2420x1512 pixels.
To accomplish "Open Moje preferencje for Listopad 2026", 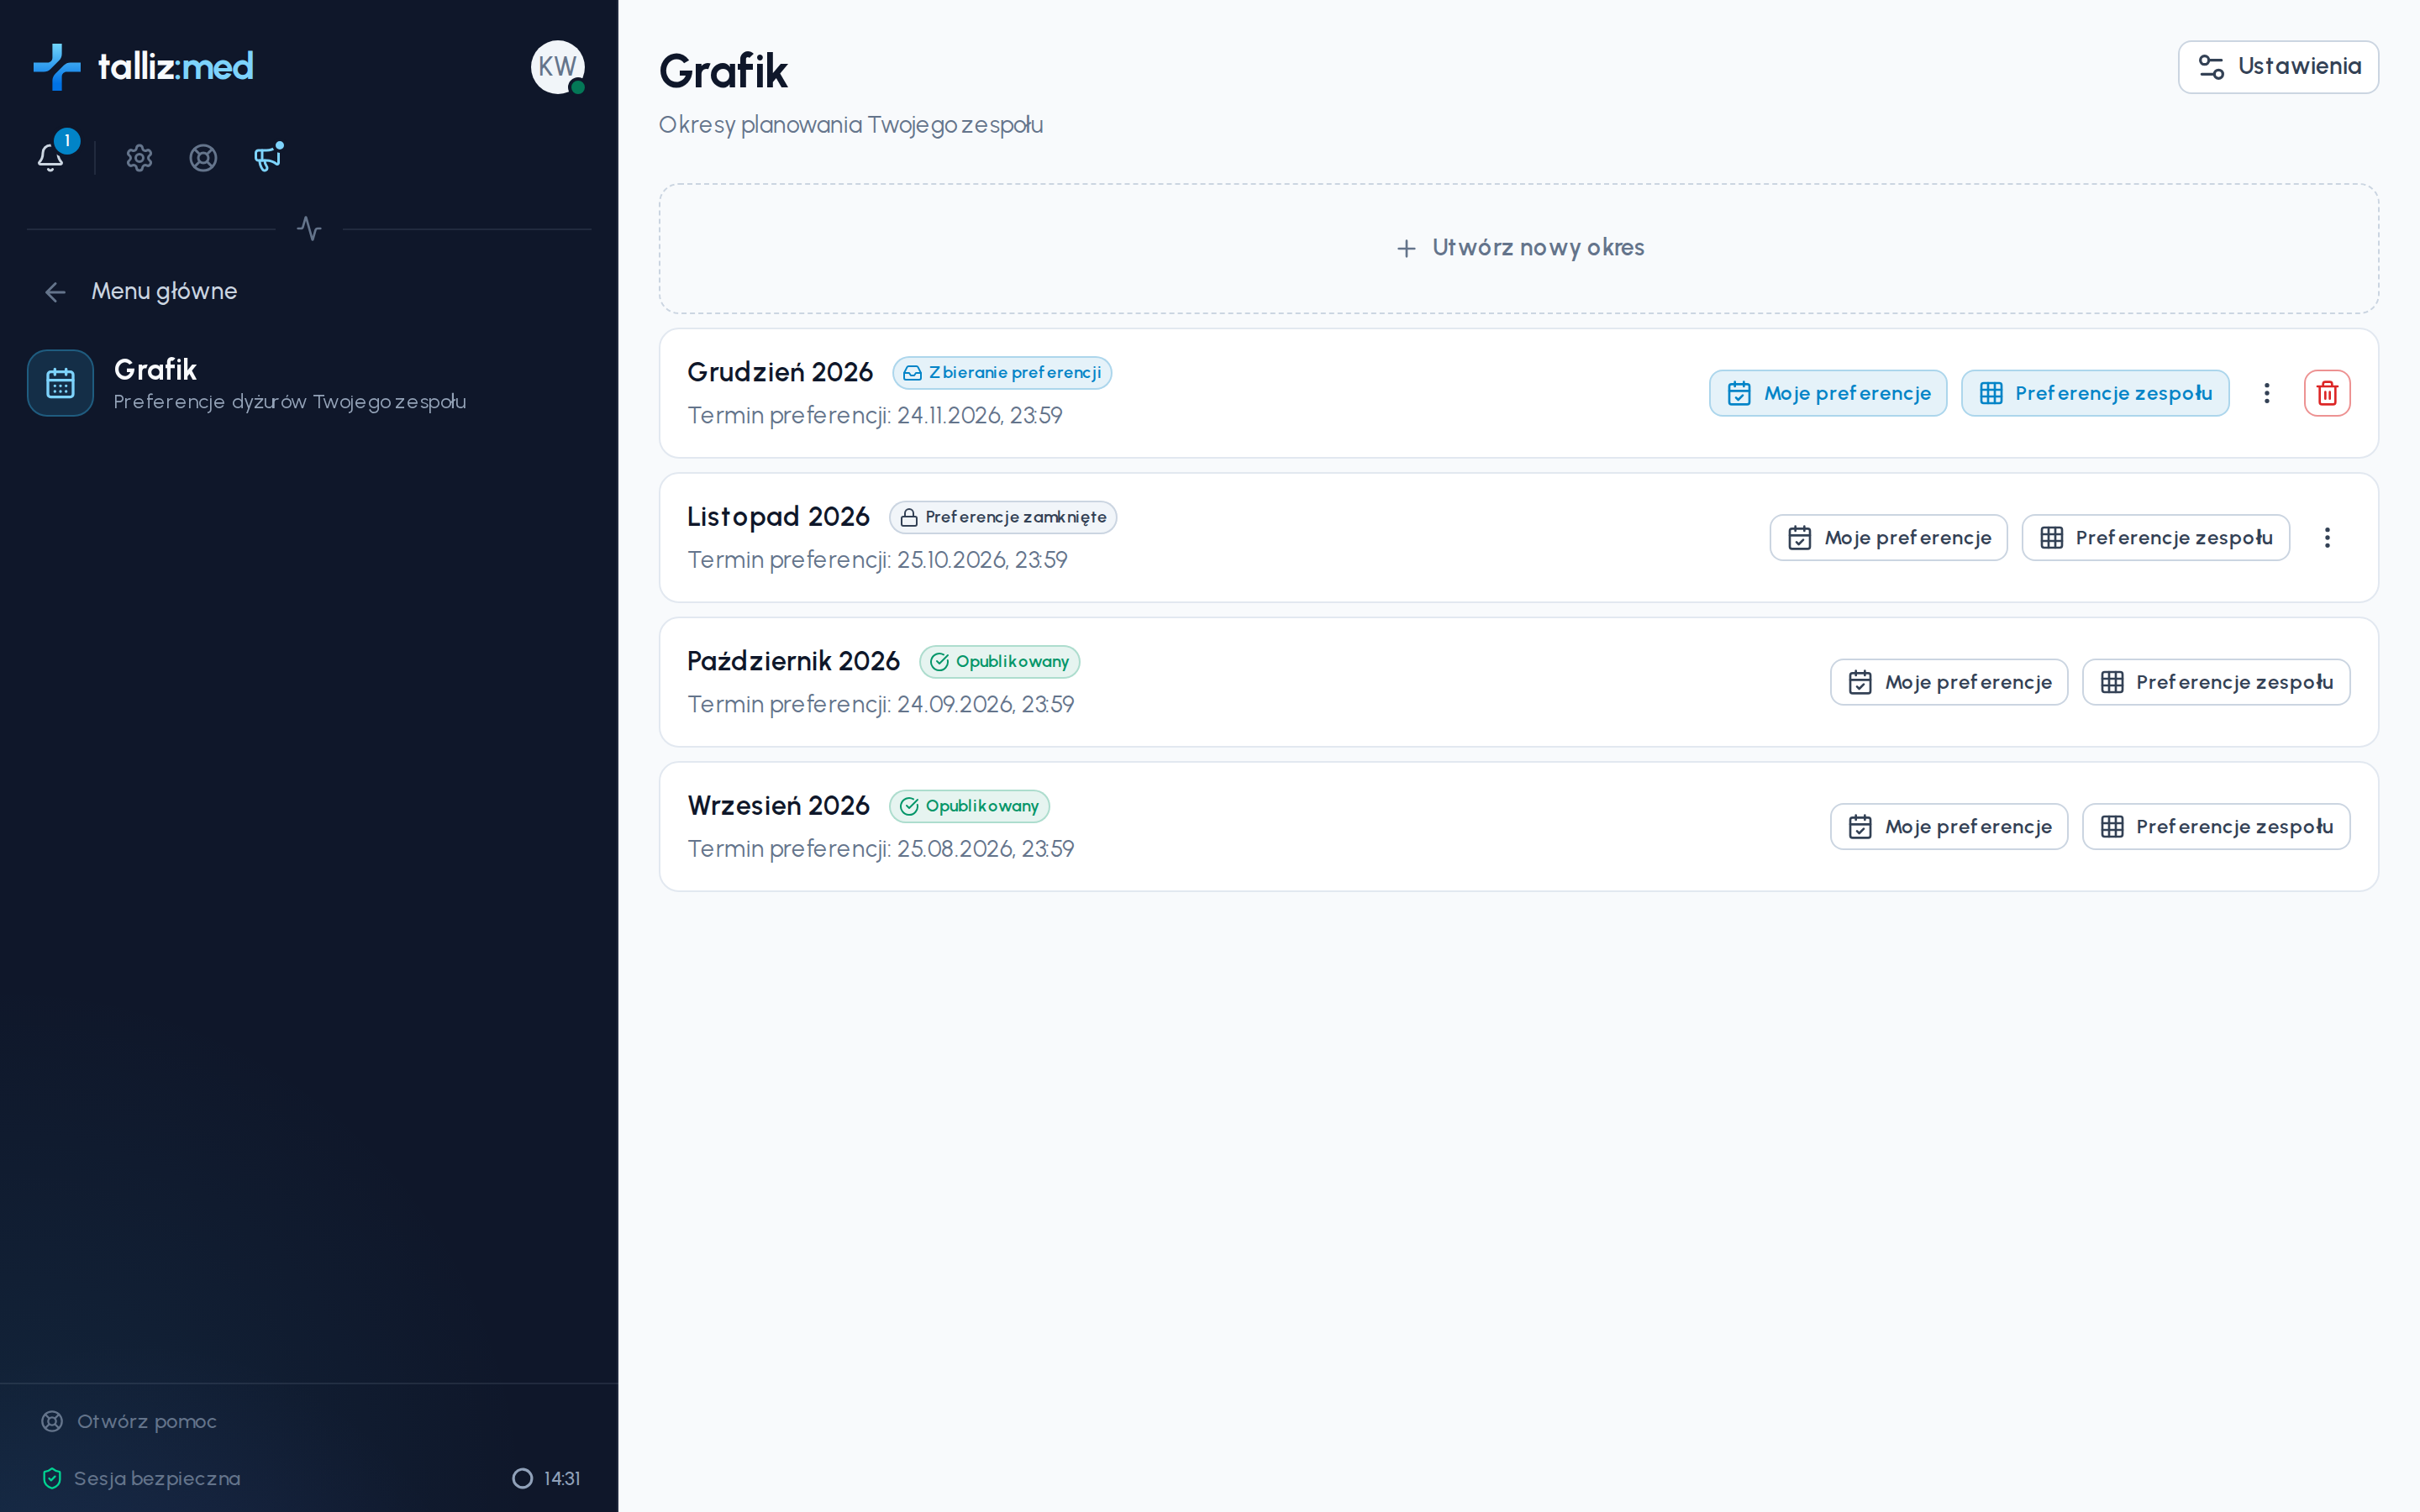I will tap(1888, 538).
